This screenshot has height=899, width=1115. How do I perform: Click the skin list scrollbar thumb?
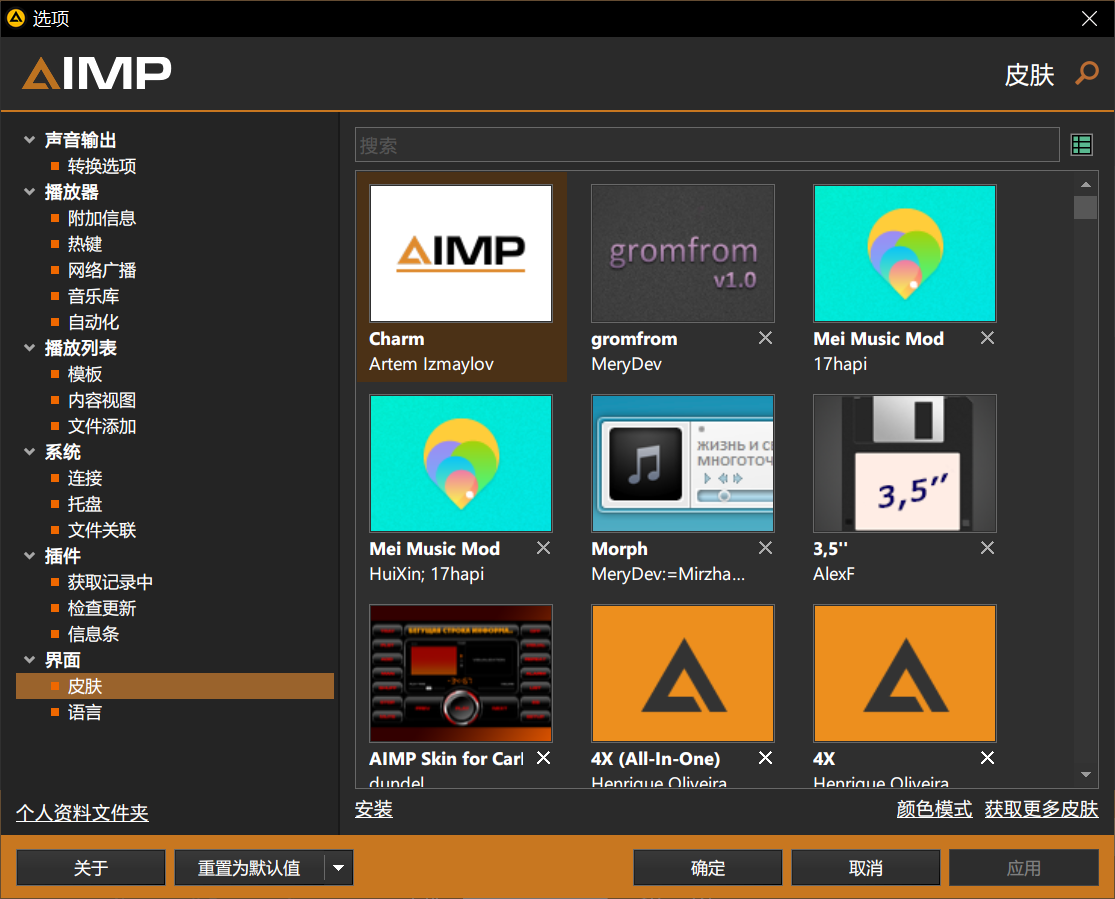(x=1085, y=208)
